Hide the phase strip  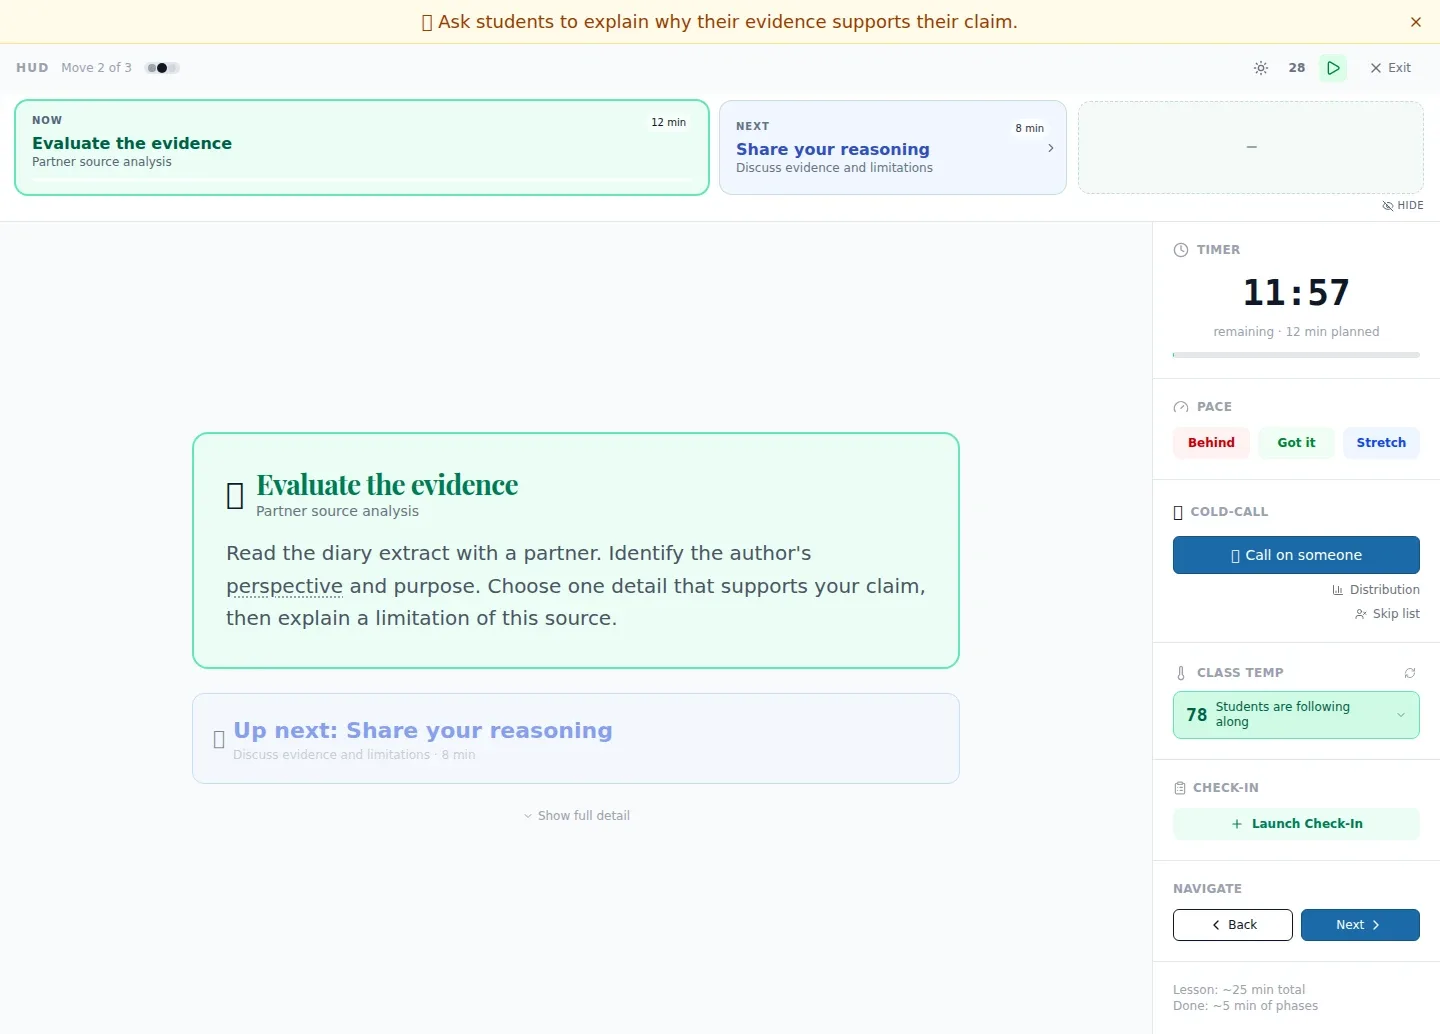1403,205
